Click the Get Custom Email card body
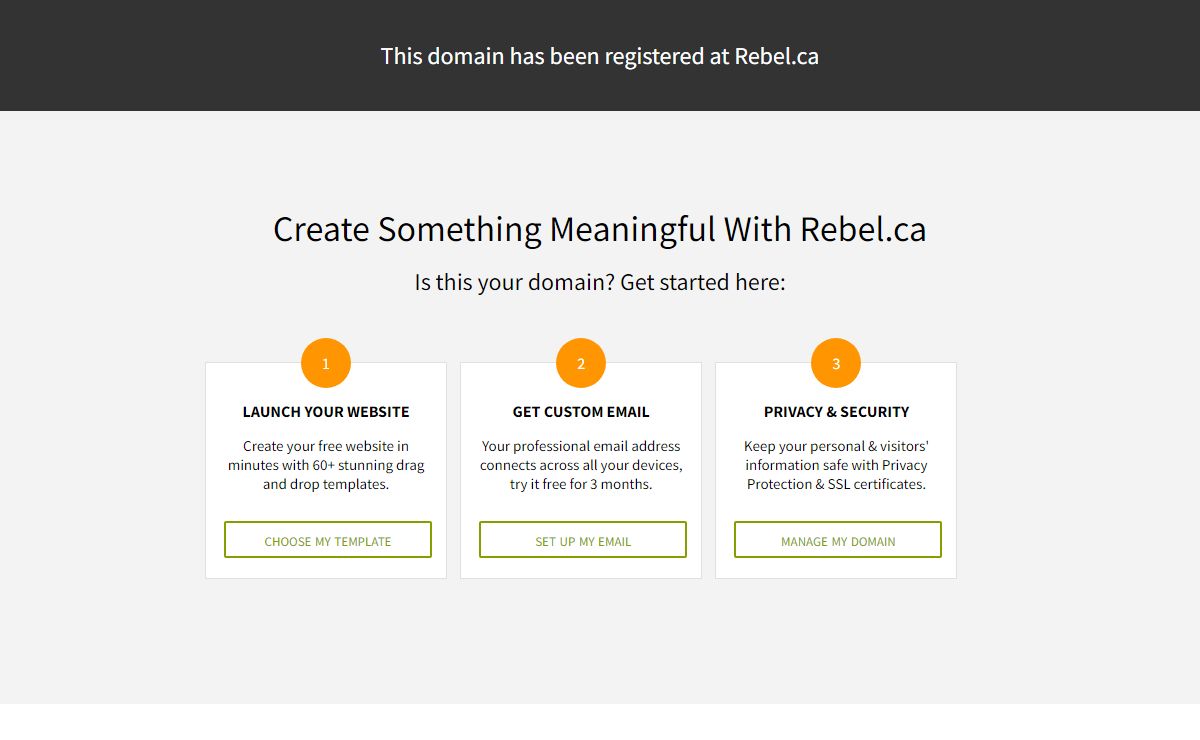 581,470
